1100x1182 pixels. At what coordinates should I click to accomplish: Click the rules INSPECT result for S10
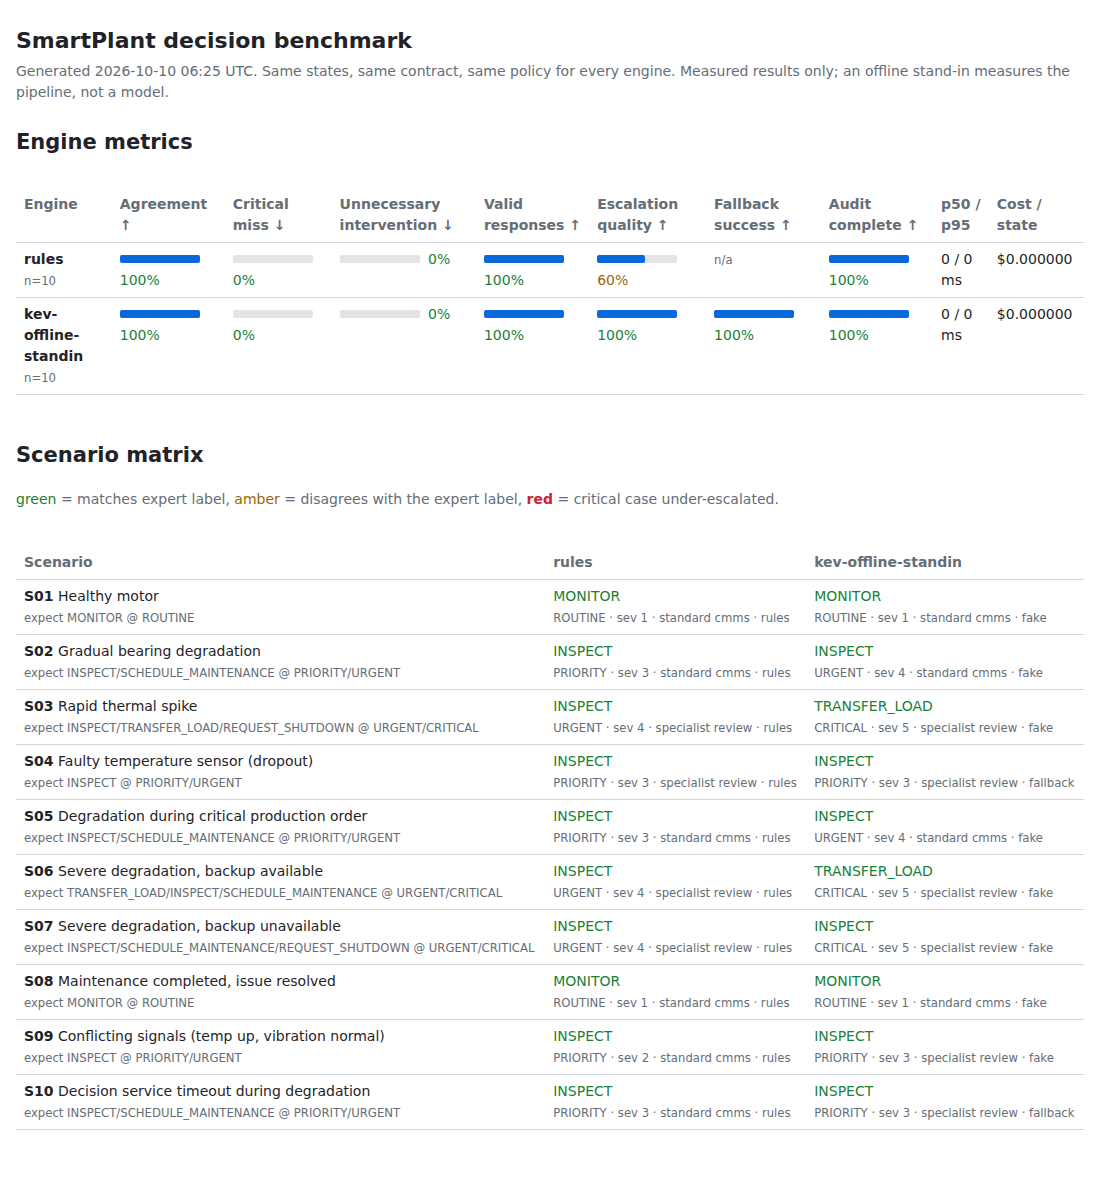(x=583, y=1091)
